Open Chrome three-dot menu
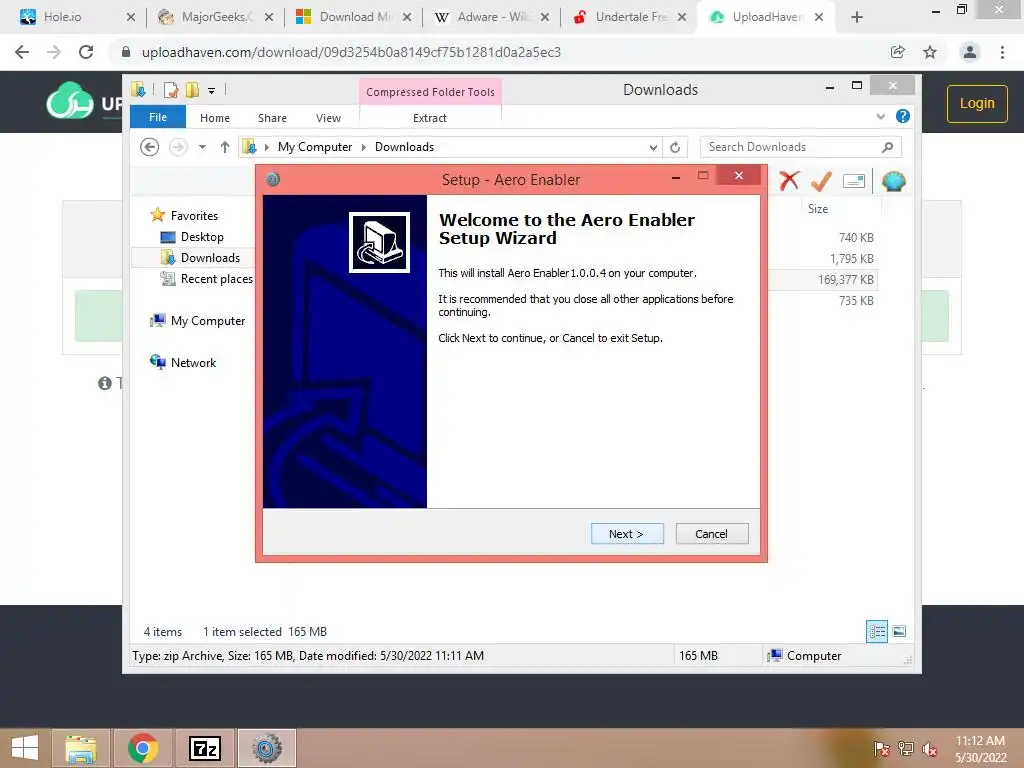The height and width of the screenshot is (768, 1024). tap(1002, 52)
